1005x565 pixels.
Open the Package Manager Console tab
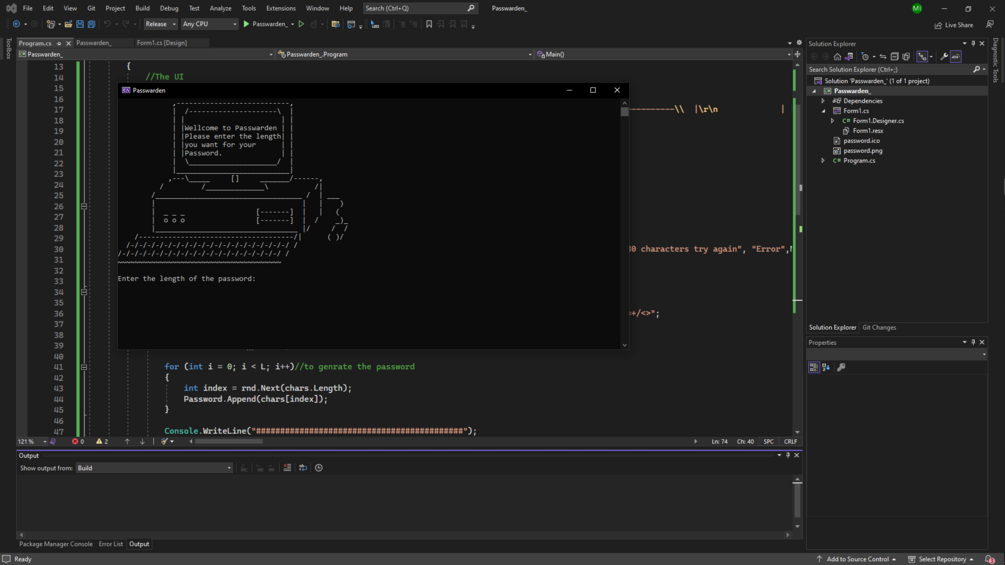coord(56,544)
